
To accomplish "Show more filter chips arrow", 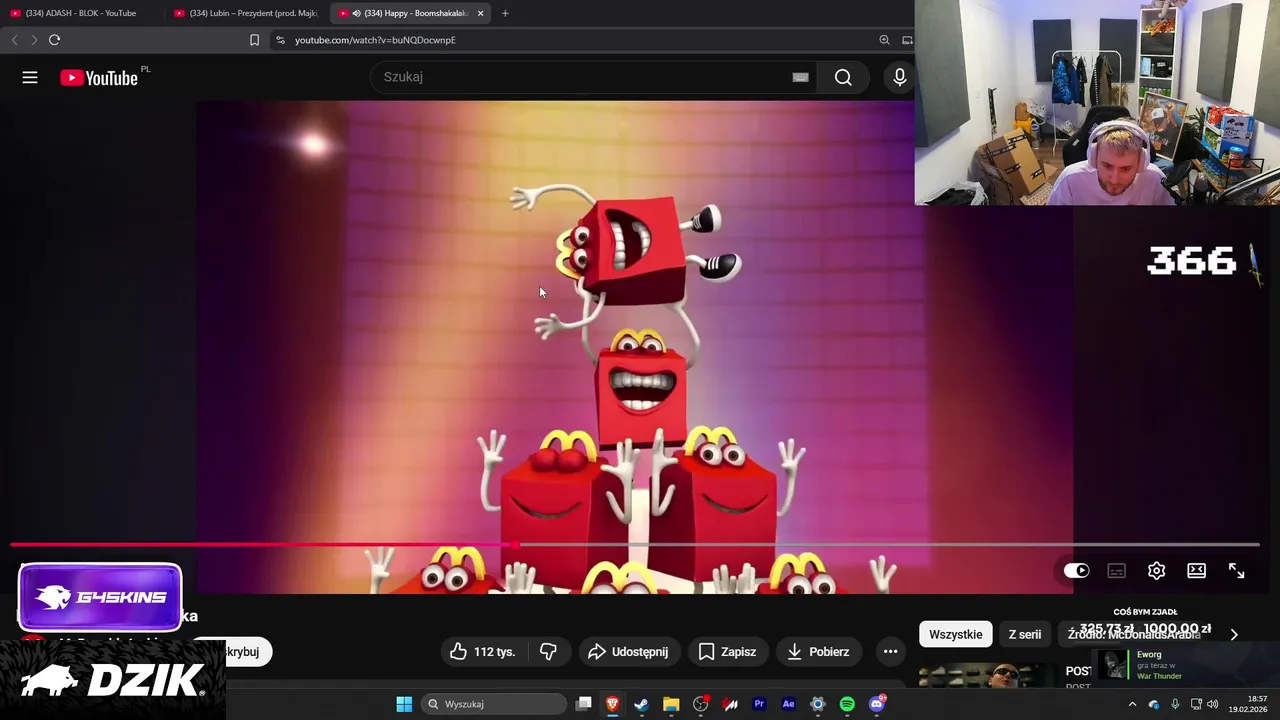I will point(1234,634).
